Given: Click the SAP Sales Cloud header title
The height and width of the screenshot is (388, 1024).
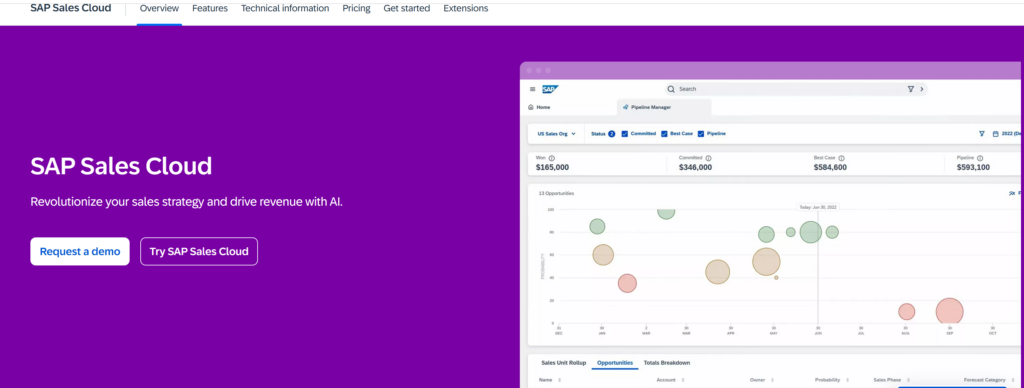Looking at the screenshot, I should (x=71, y=8).
